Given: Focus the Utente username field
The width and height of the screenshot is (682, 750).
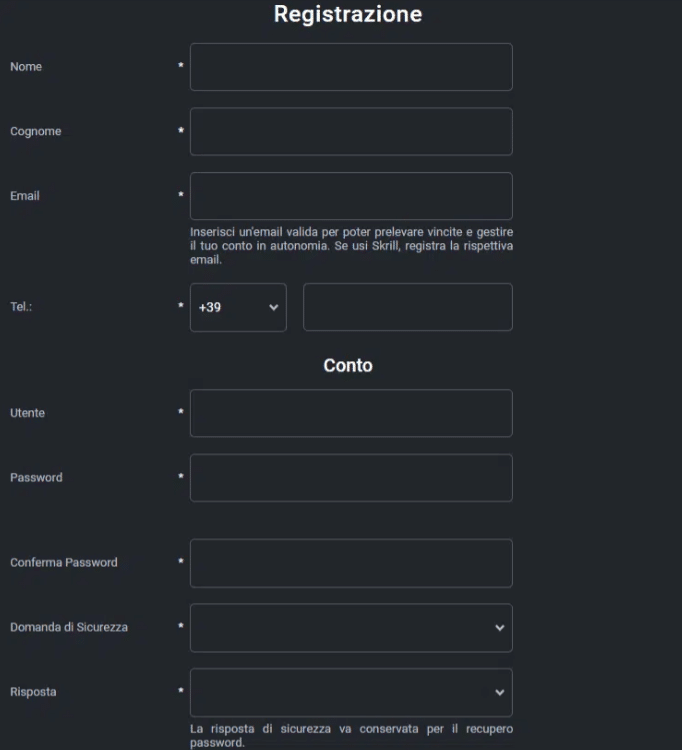Looking at the screenshot, I should [x=351, y=413].
